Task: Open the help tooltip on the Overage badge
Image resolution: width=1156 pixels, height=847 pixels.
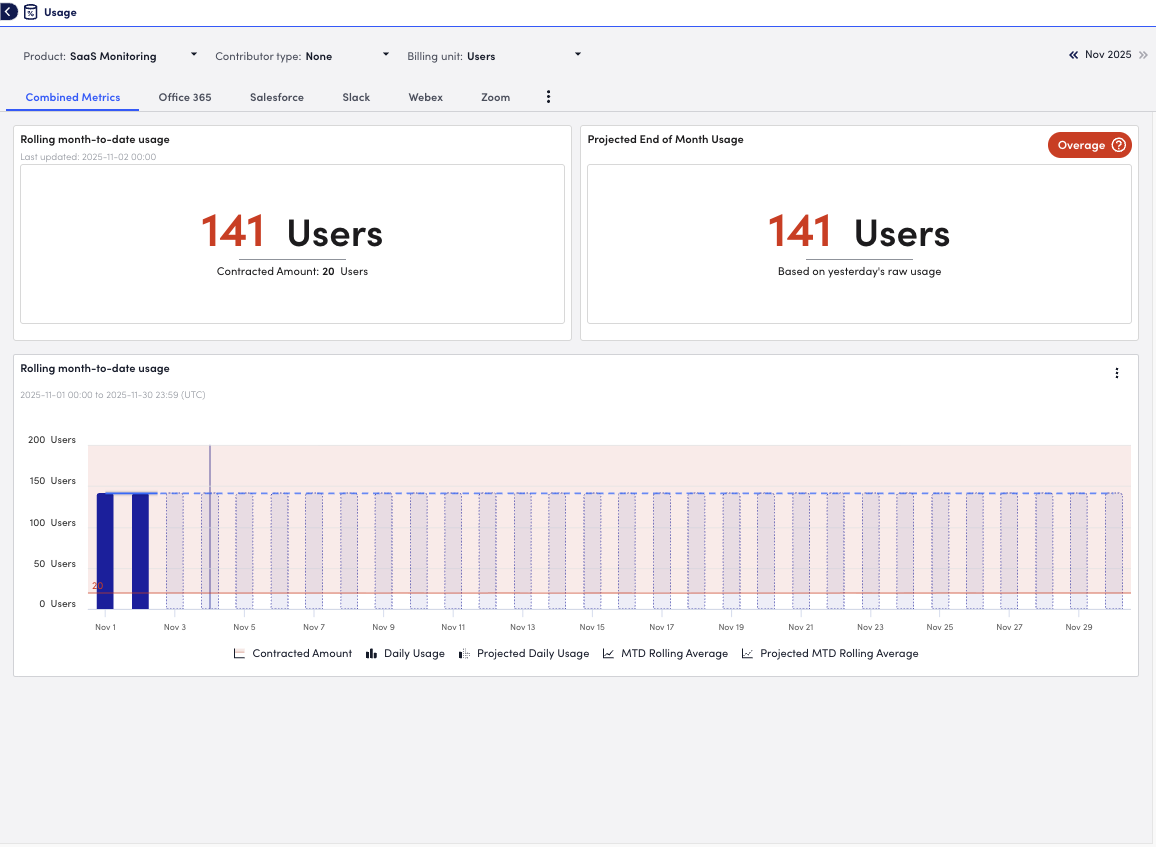Action: pos(1118,145)
